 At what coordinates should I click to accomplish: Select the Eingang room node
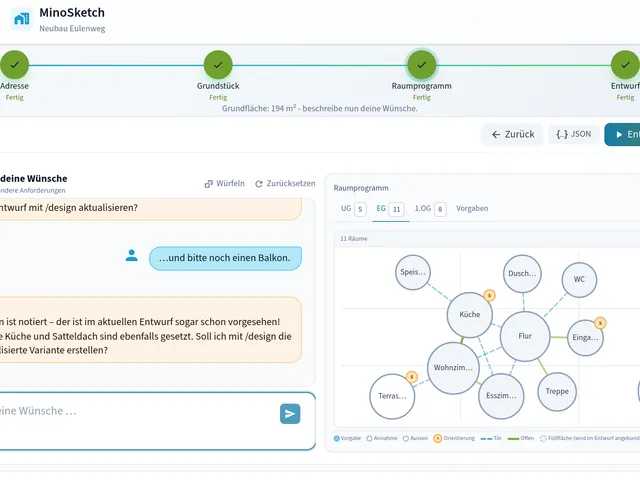(x=585, y=338)
